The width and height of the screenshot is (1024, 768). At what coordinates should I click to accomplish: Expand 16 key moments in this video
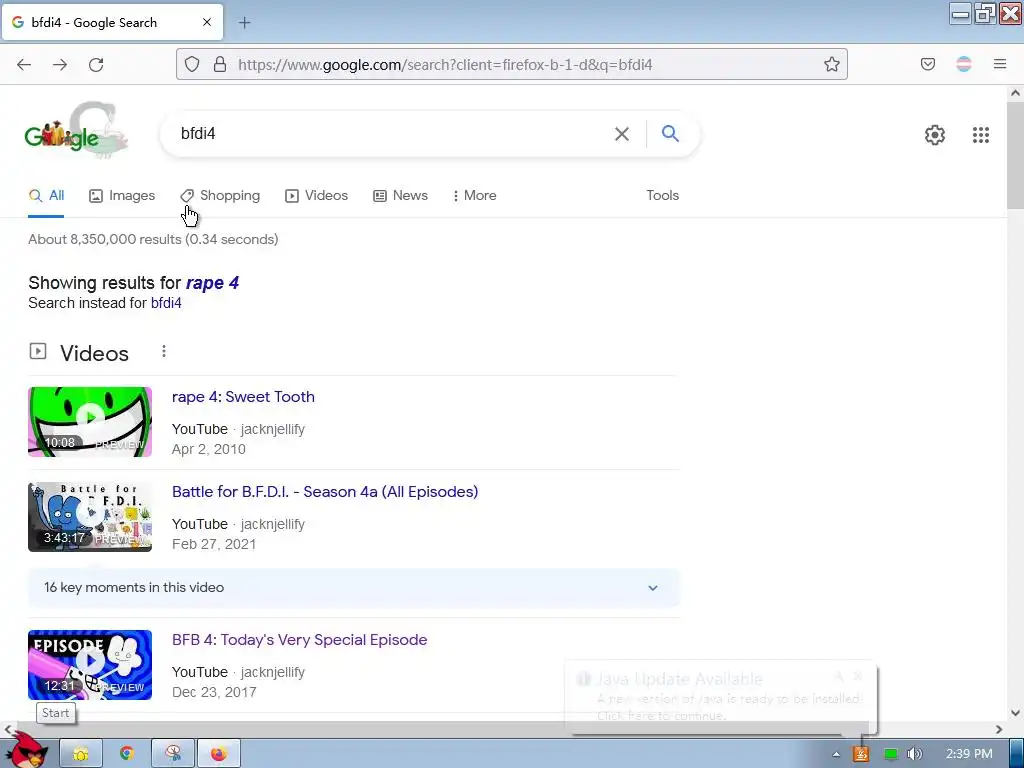(x=353, y=588)
